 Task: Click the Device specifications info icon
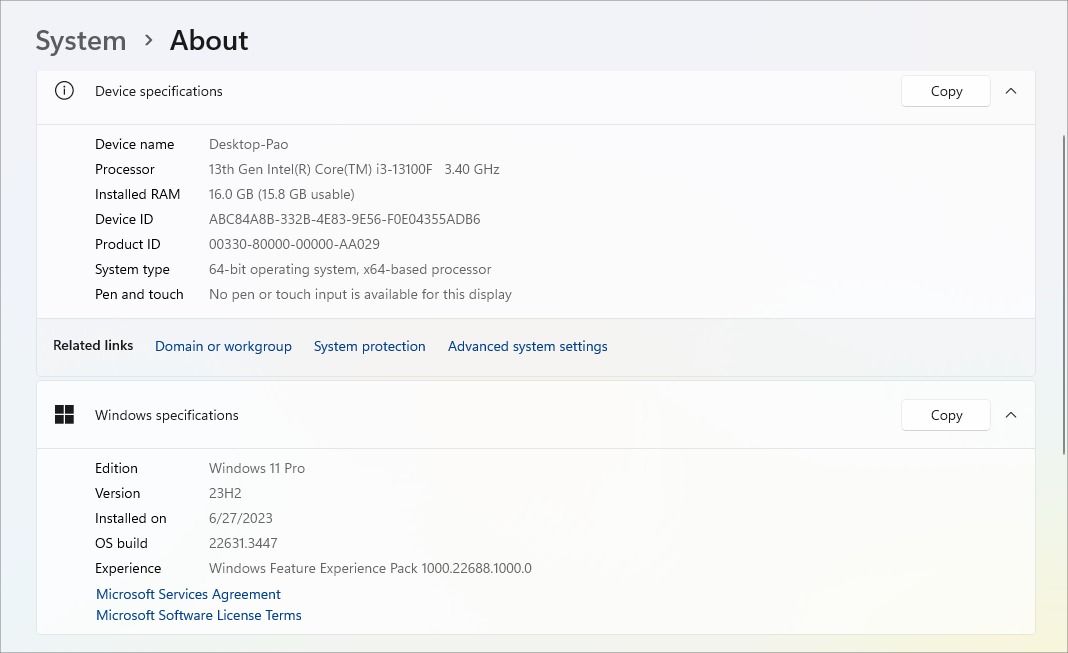(x=64, y=90)
